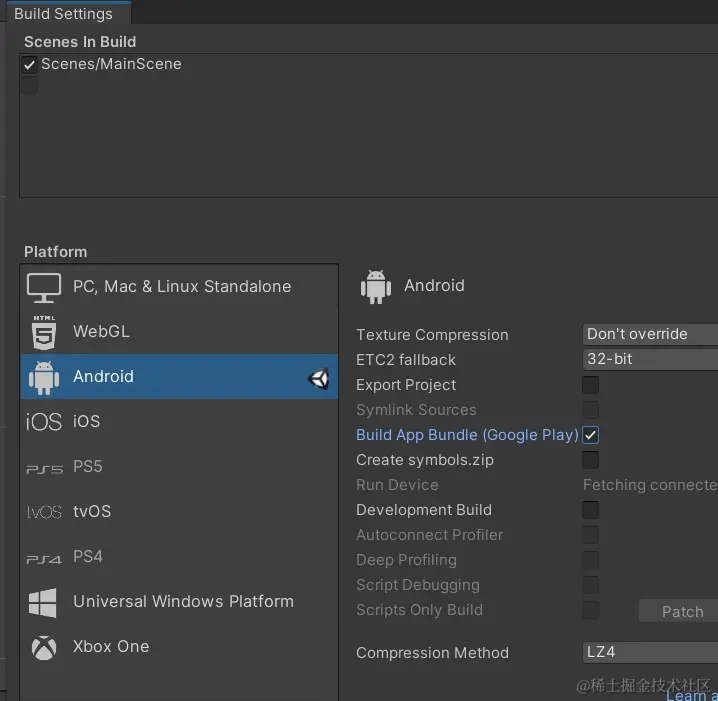Click the Windows logo for Universal Windows Platform
The image size is (718, 701).
(x=43, y=603)
